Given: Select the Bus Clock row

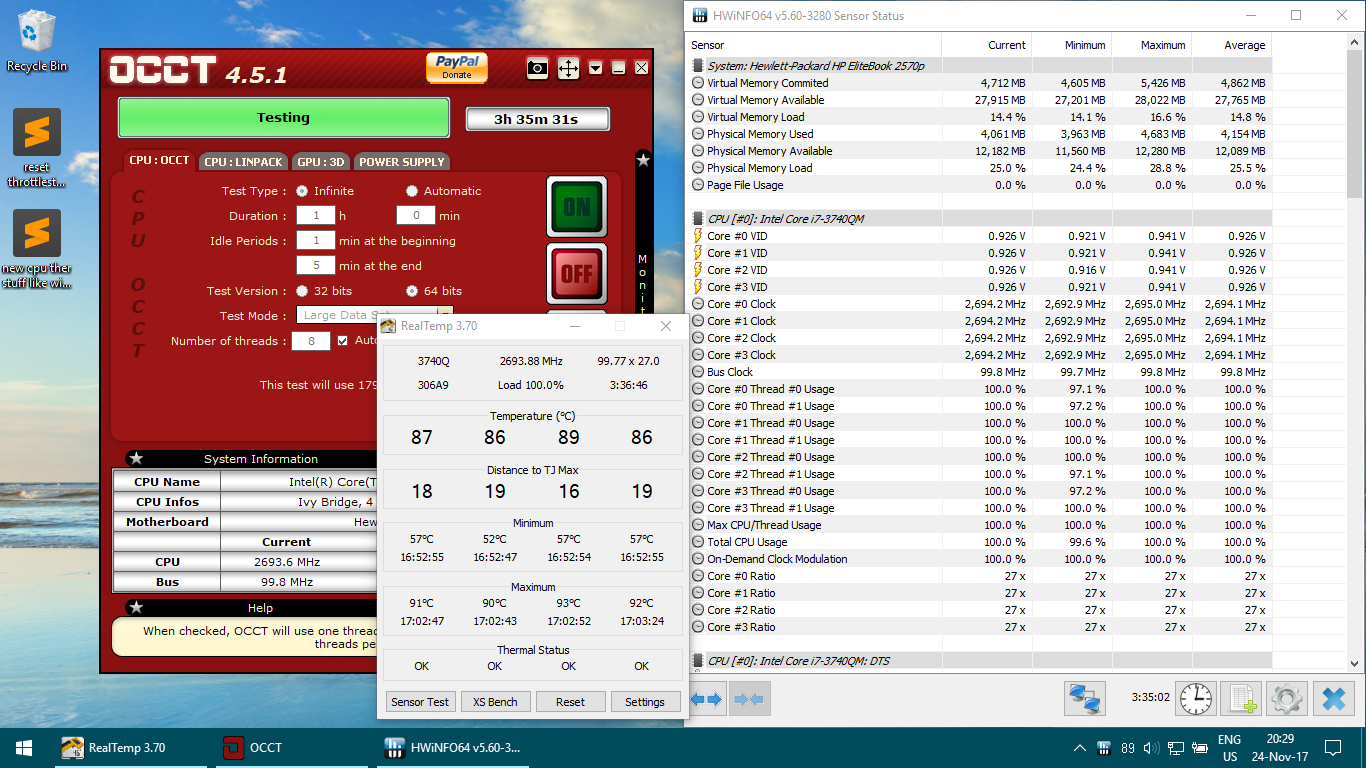Looking at the screenshot, I should coord(979,372).
